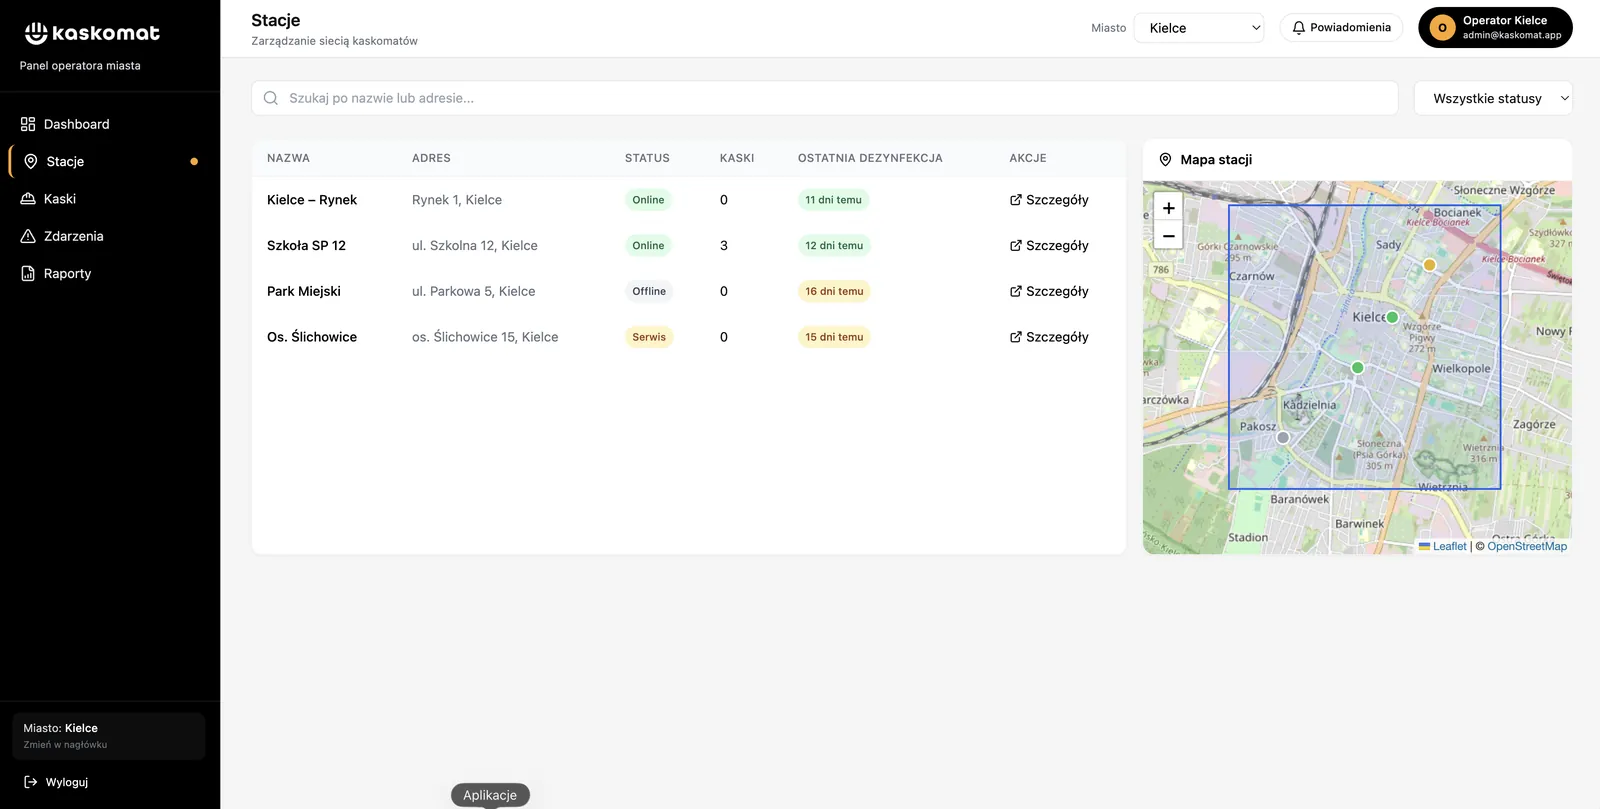The width and height of the screenshot is (1600, 809).
Task: Click the Kaskomat logo icon
Action: click(36, 33)
